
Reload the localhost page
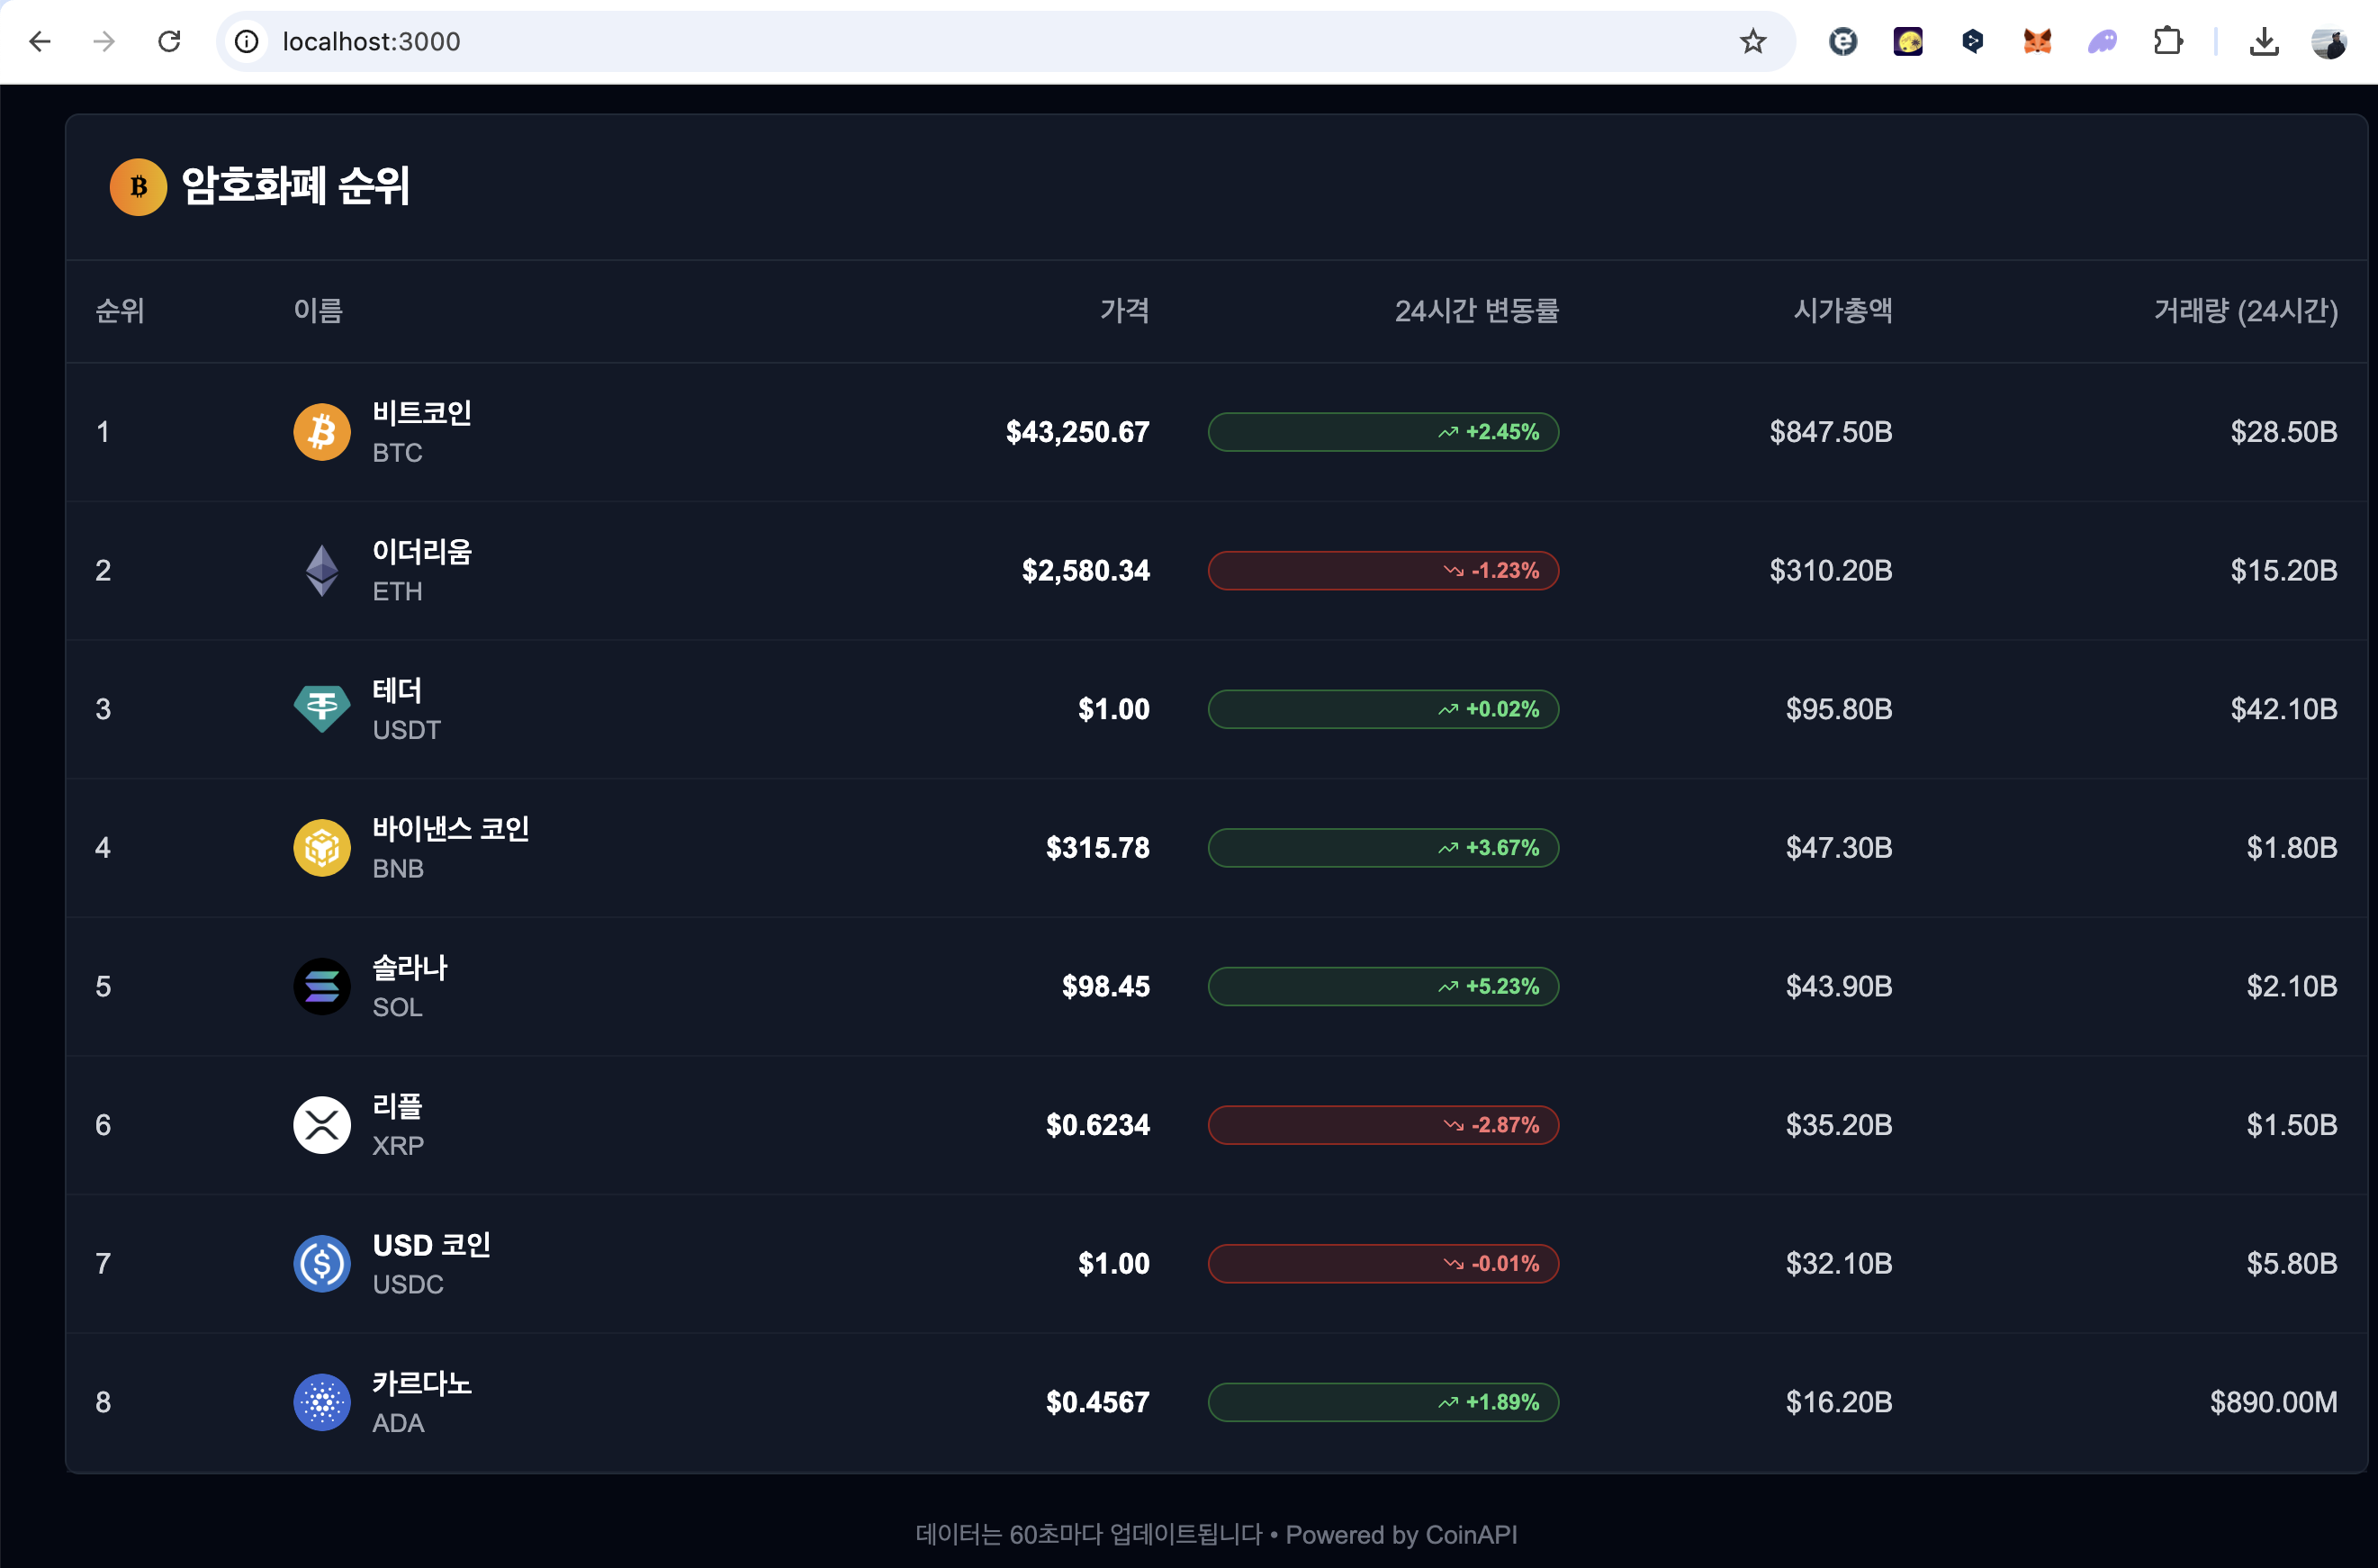(169, 41)
